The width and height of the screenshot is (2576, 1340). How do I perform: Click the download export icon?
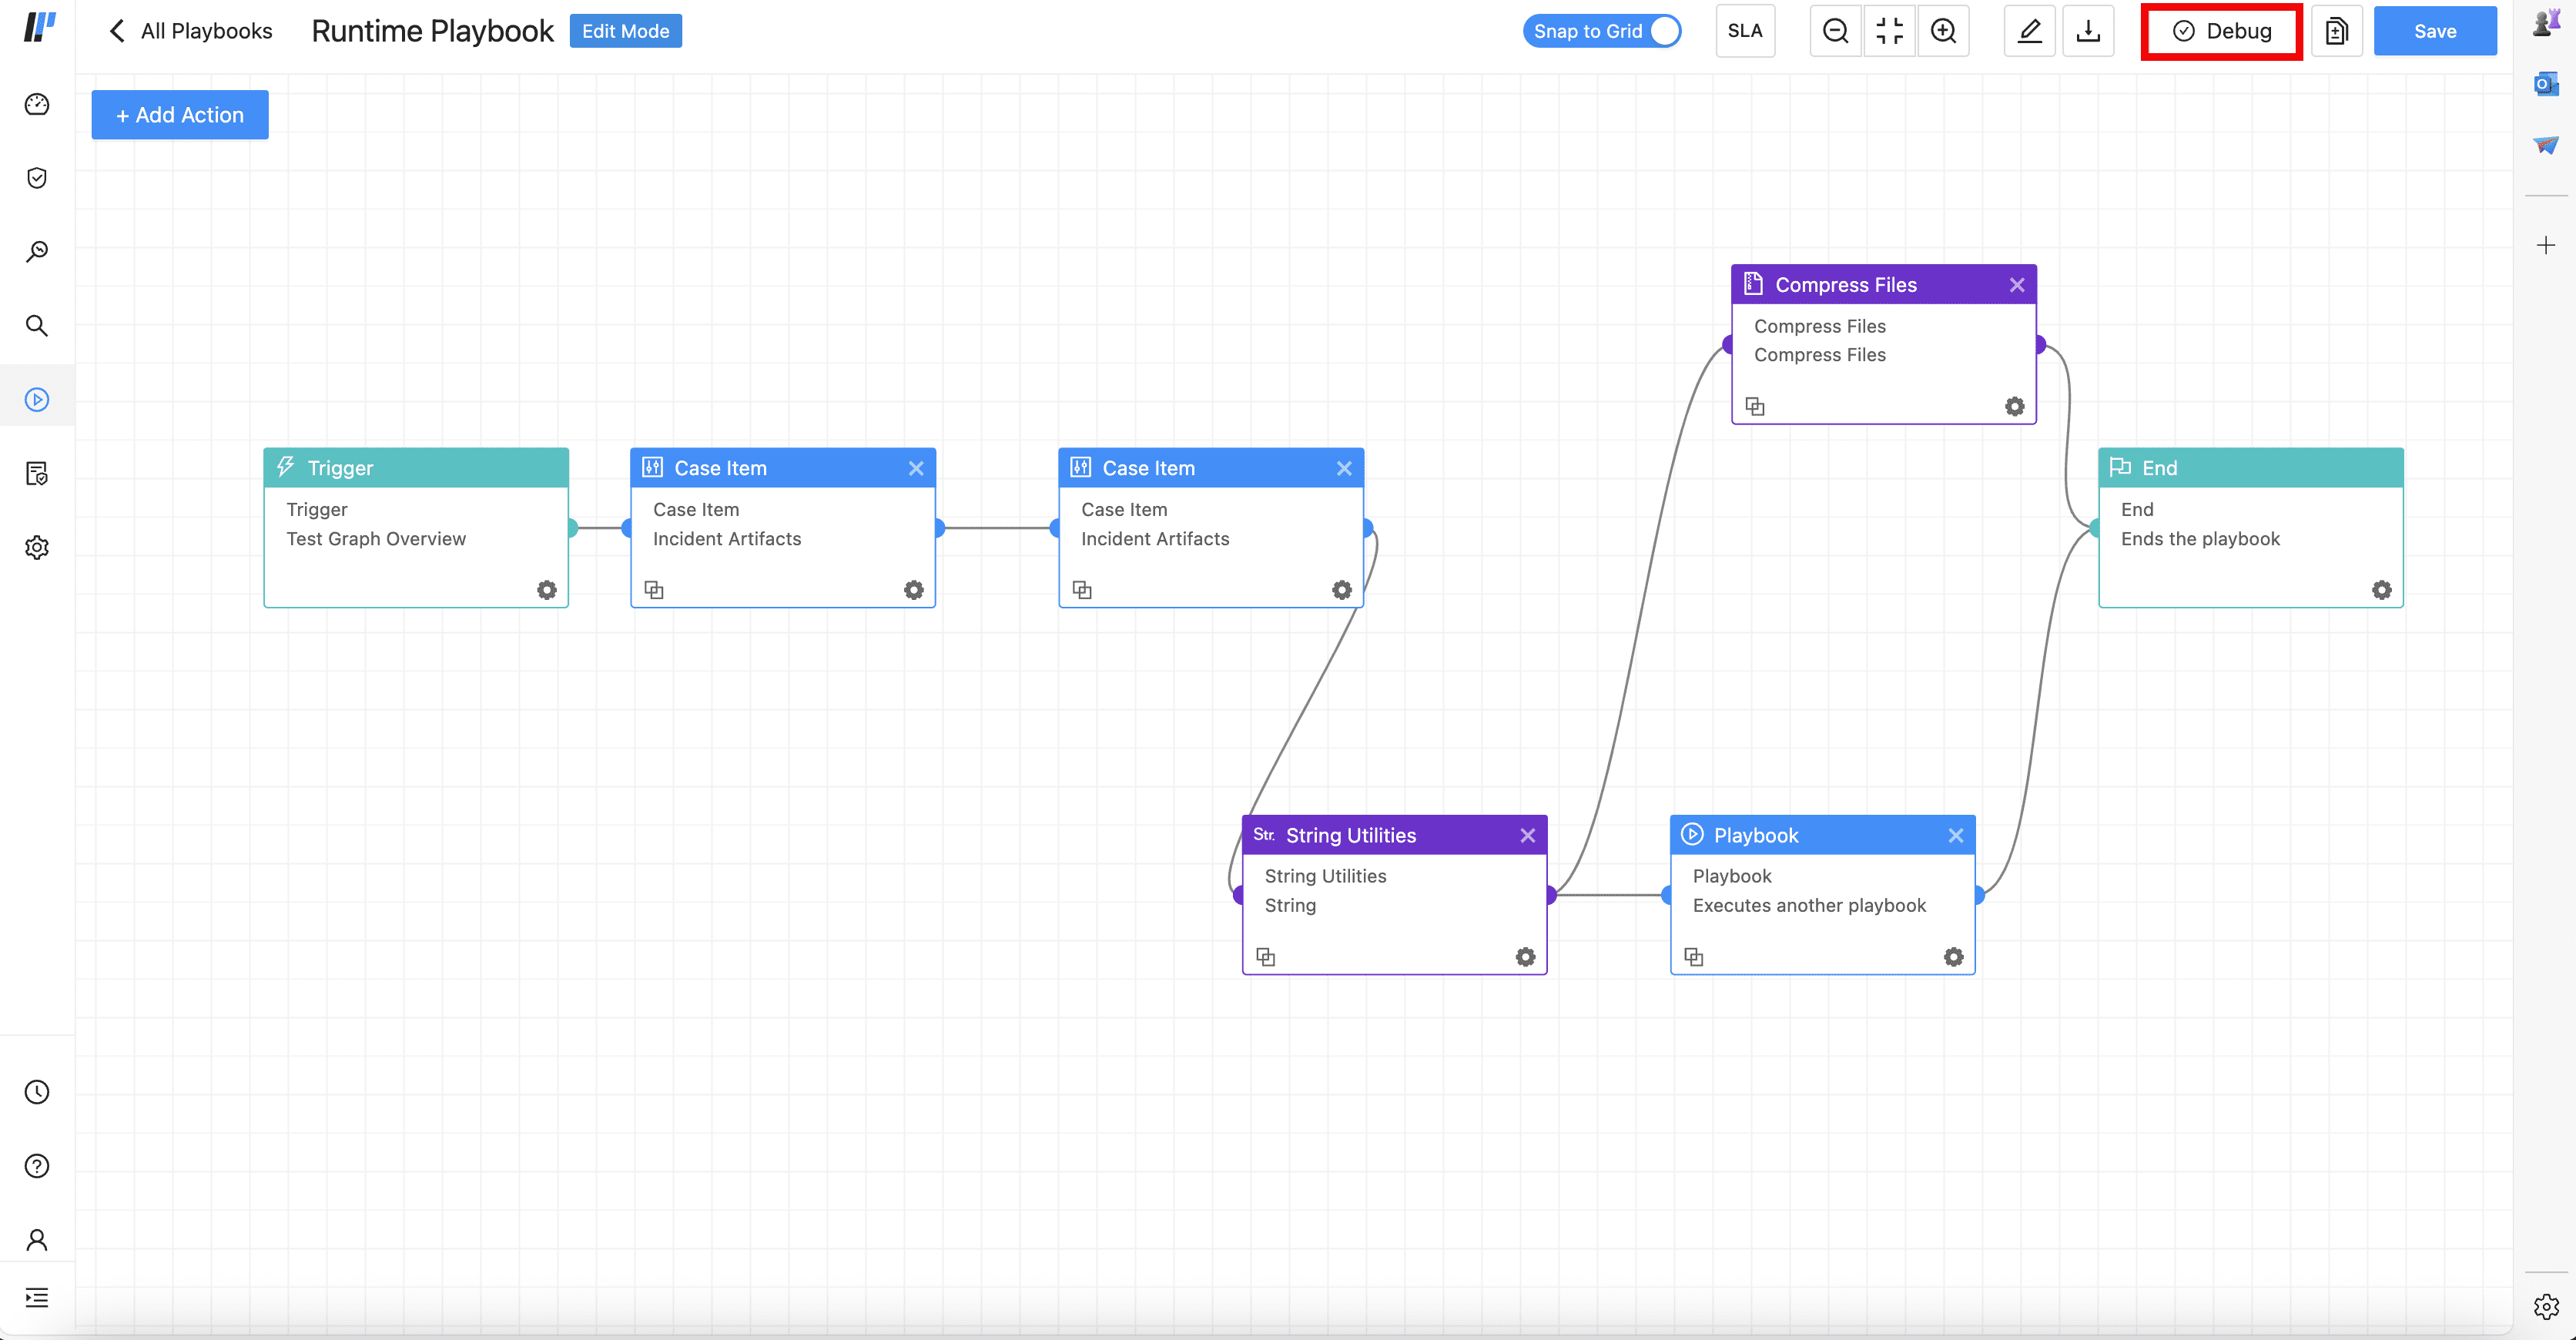click(x=2088, y=31)
